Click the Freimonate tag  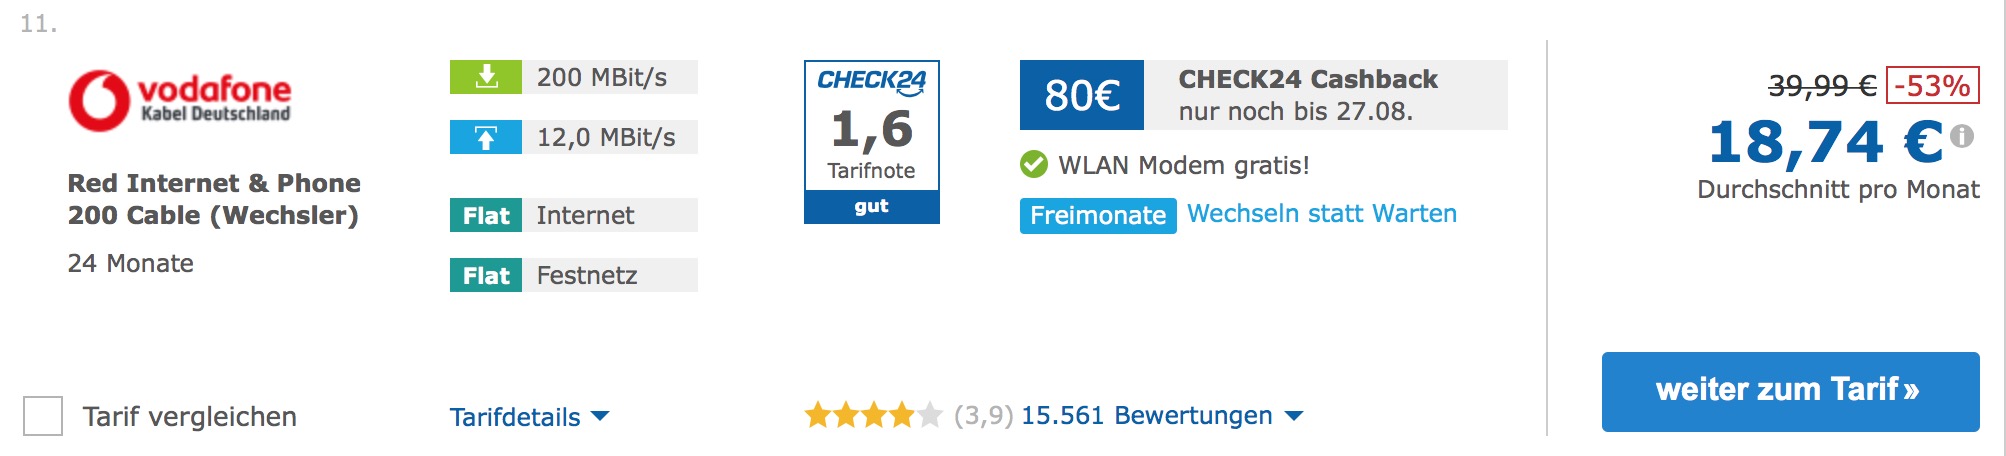coord(1097,215)
